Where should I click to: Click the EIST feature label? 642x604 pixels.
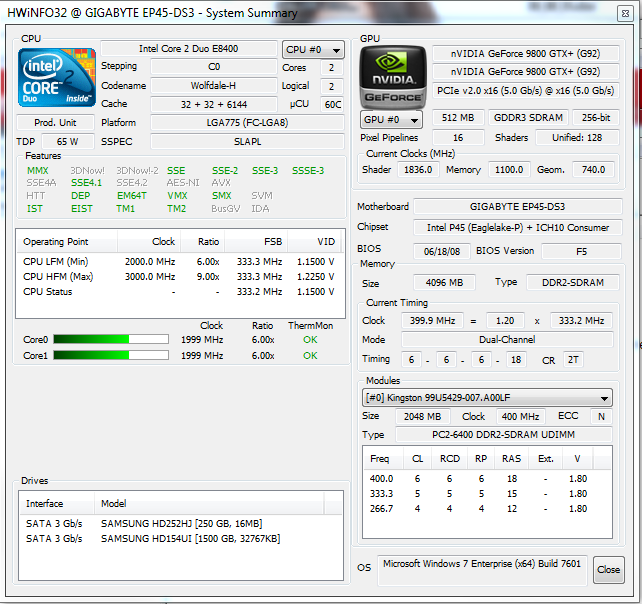click(82, 209)
